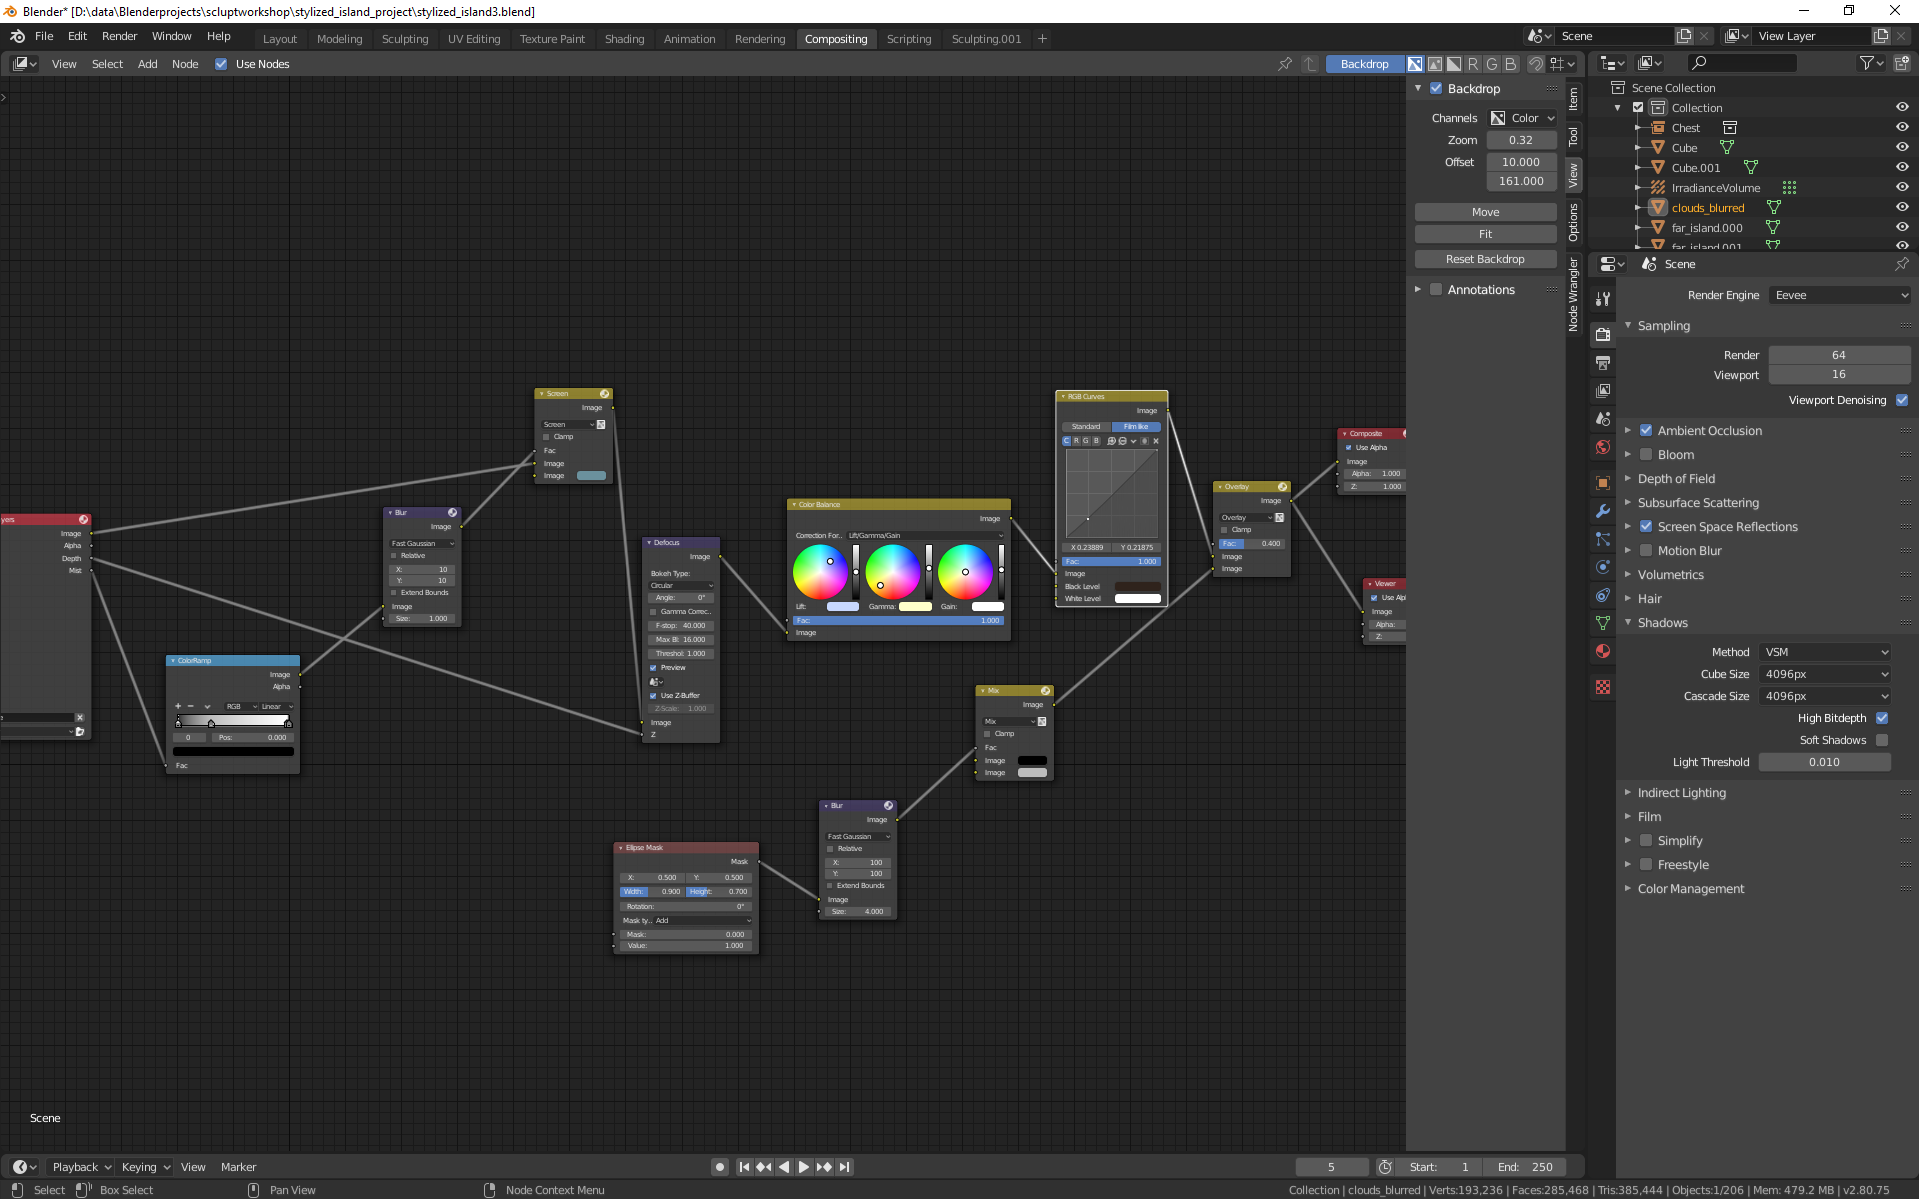Open the Physics properties tab
This screenshot has width=1919, height=1199.
click(1603, 567)
